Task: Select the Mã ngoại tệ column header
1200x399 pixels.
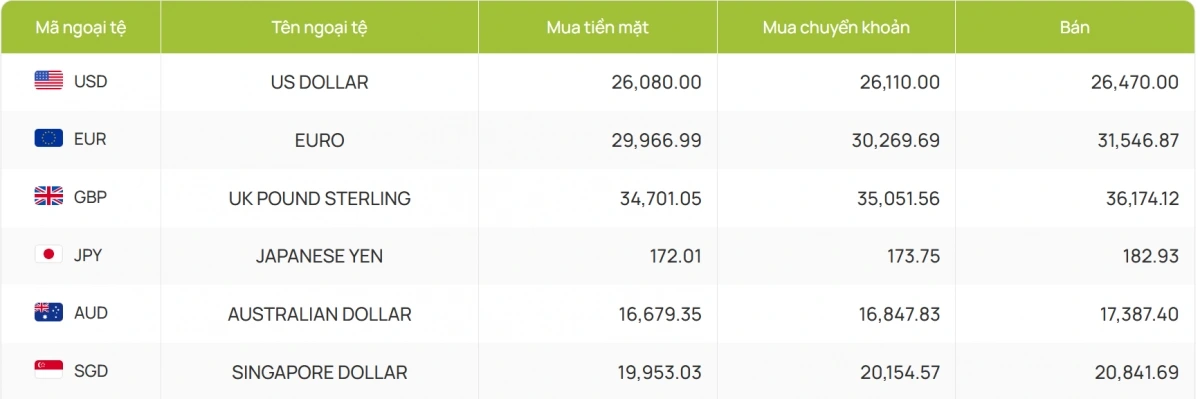Action: point(80,28)
